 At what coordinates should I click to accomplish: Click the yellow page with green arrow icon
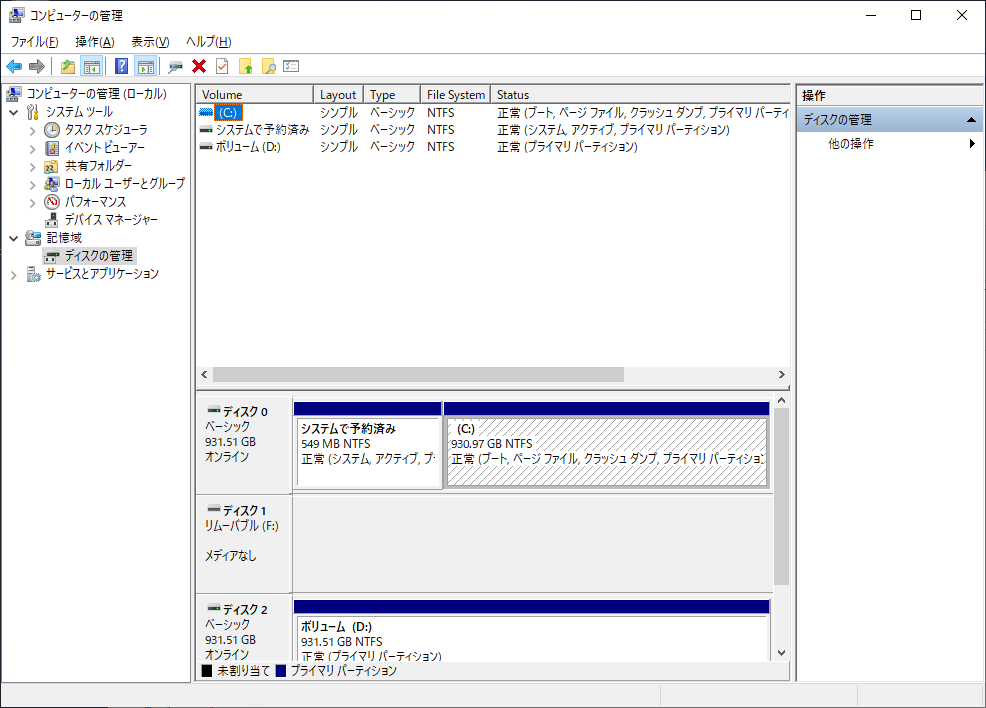[245, 66]
